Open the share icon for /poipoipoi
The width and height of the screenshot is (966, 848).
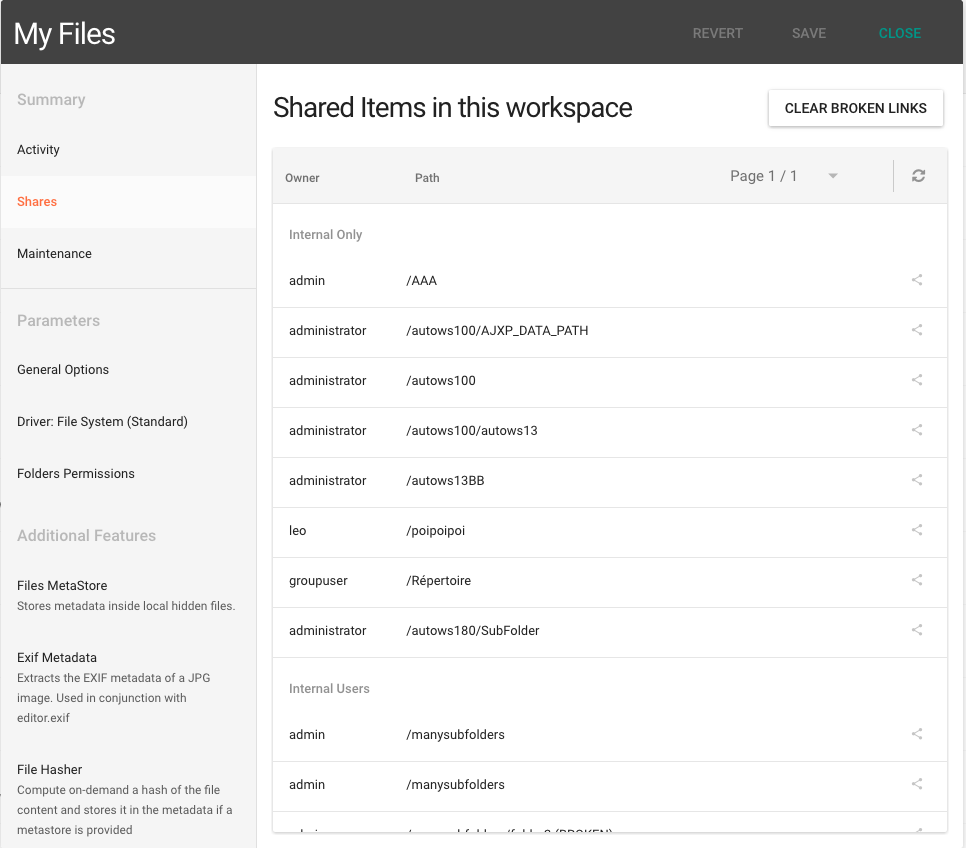coord(917,530)
